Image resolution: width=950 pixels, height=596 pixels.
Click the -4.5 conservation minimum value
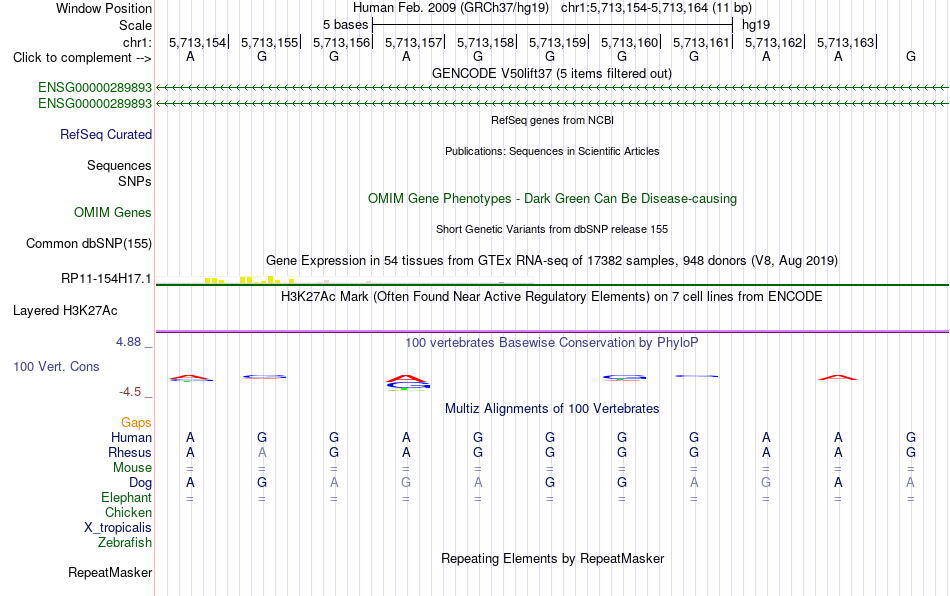click(130, 392)
